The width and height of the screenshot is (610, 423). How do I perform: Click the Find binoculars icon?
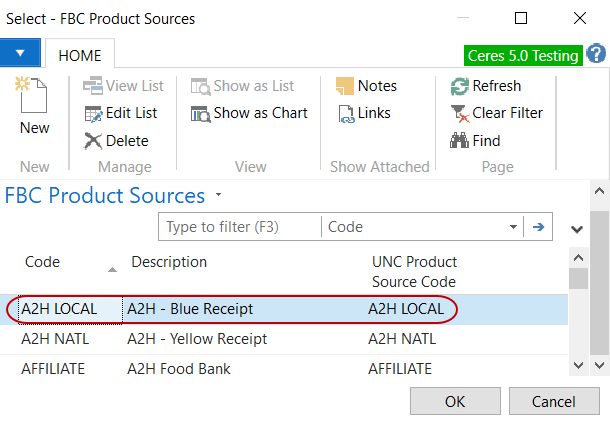(460, 141)
